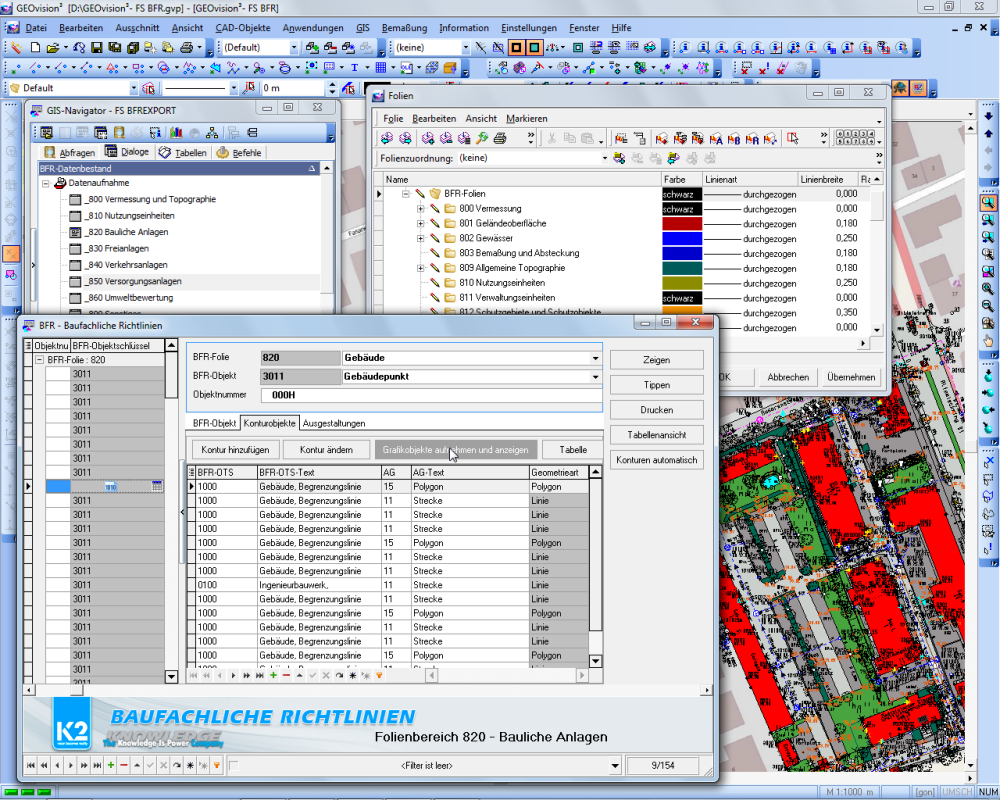Viewport: 1000px width, 800px height.
Task: Click the number grid icon in the Folien toolbar
Action: click(855, 138)
